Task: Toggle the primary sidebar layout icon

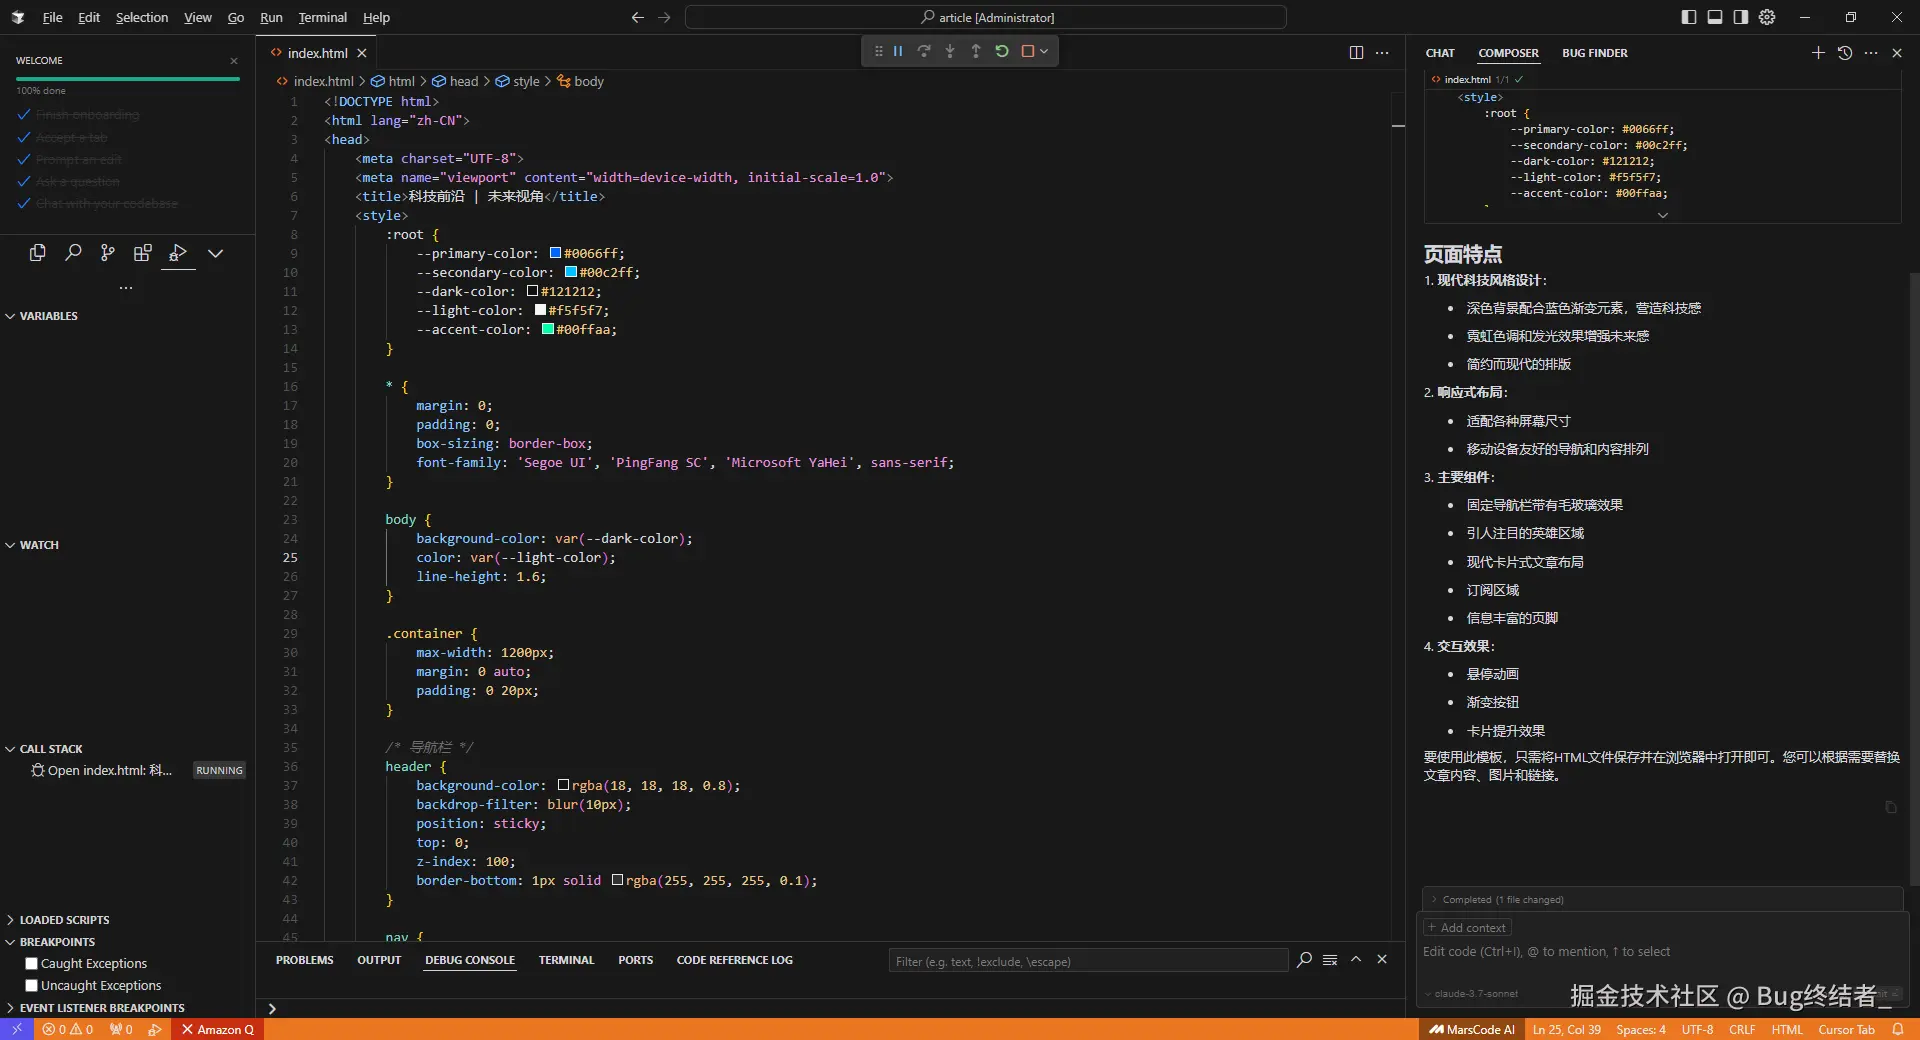Action: click(x=1689, y=17)
